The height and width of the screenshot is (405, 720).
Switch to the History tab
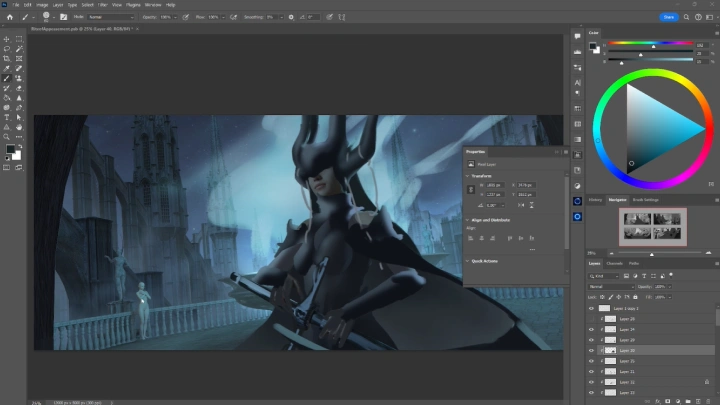pyautogui.click(x=595, y=200)
